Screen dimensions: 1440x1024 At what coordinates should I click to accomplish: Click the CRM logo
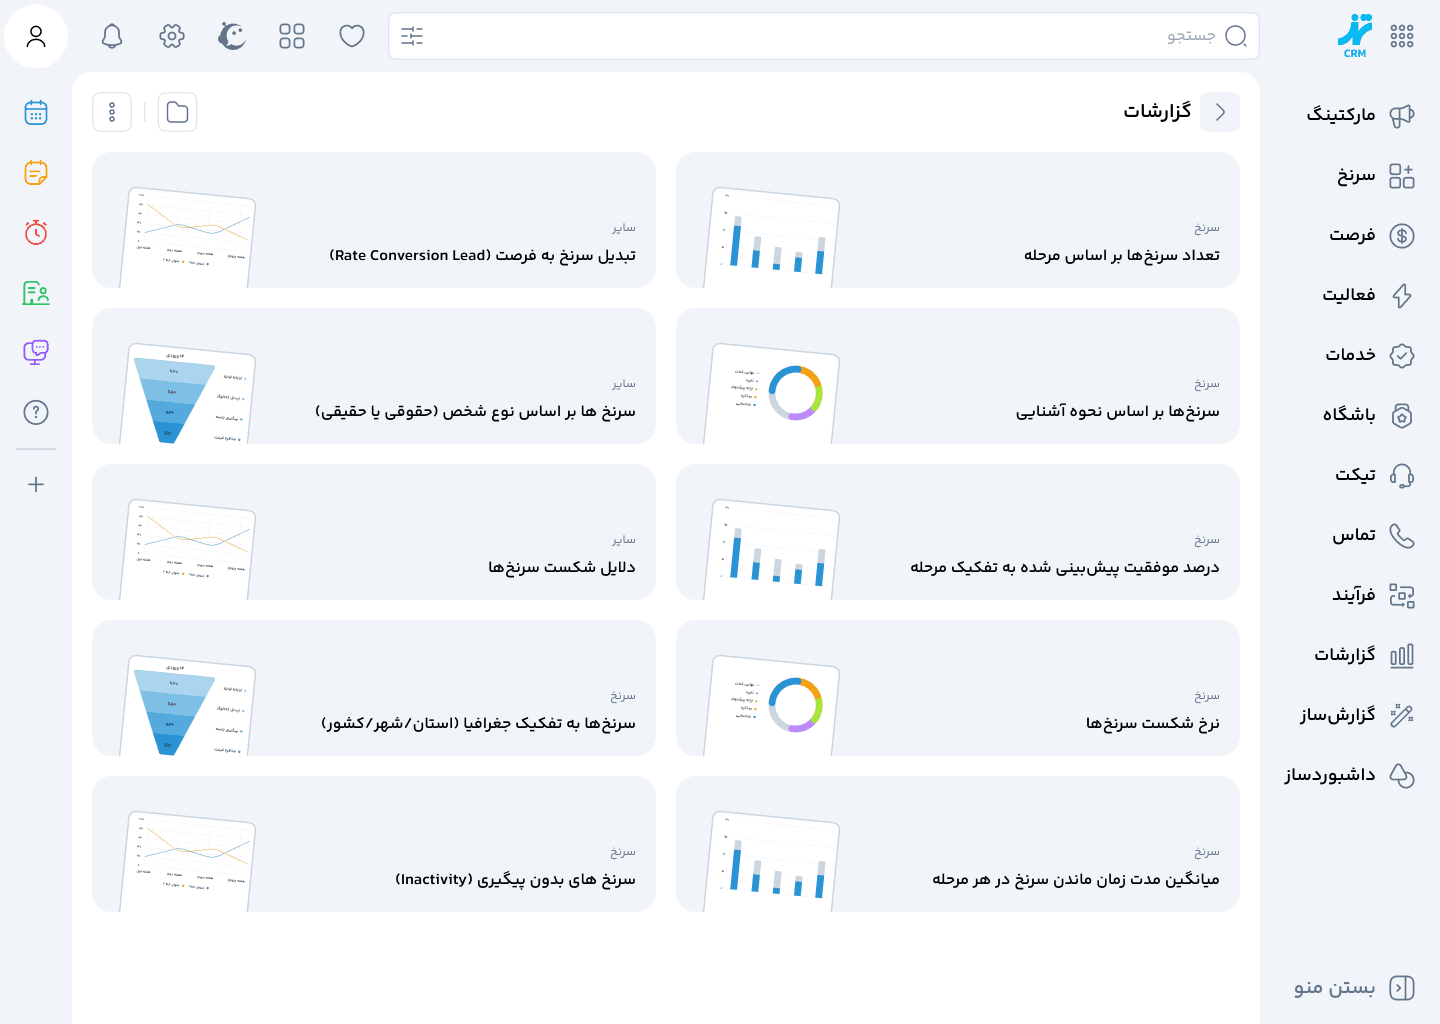1355,36
